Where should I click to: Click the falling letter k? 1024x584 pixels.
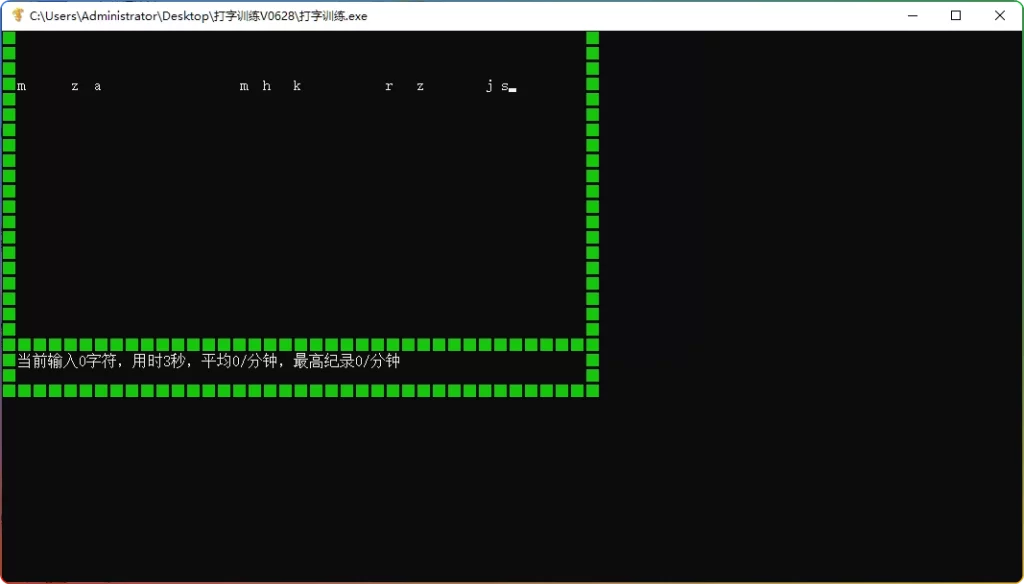297,86
